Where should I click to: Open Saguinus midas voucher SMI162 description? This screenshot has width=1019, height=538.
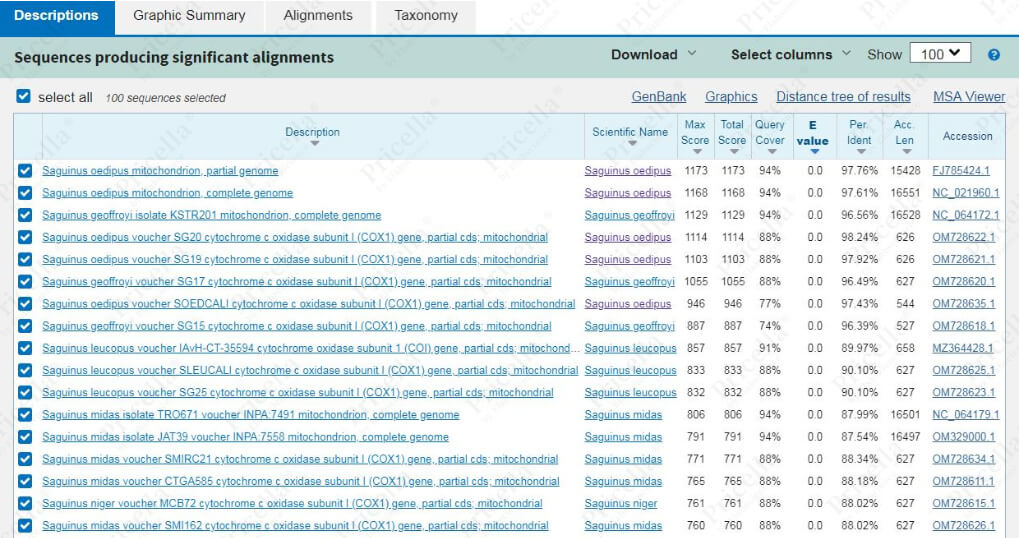tap(295, 525)
